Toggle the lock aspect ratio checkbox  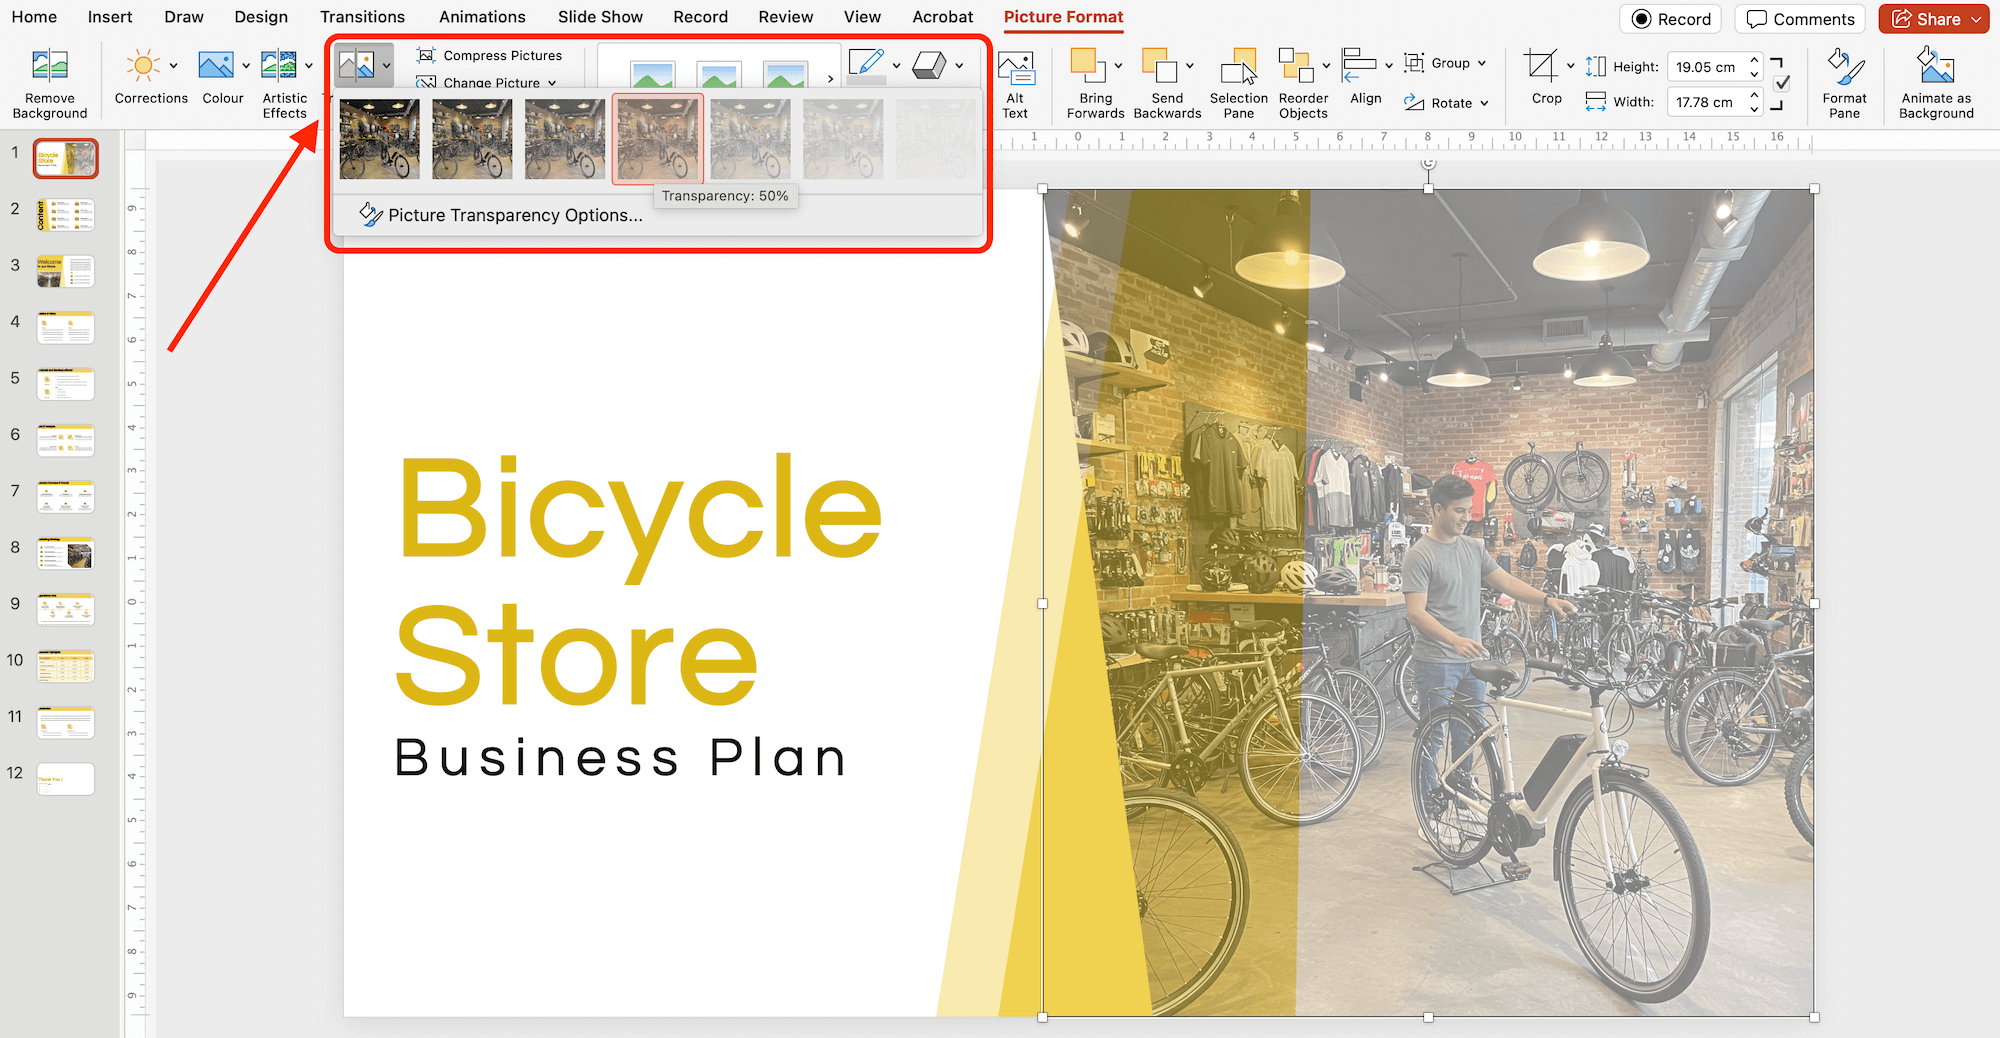1780,84
